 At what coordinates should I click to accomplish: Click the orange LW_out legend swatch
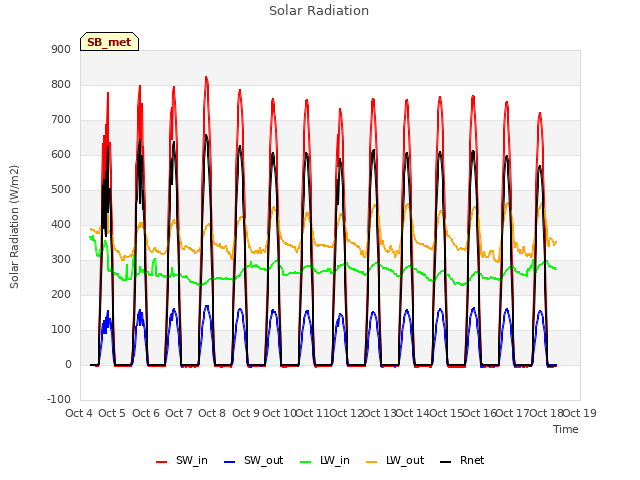pos(372,462)
